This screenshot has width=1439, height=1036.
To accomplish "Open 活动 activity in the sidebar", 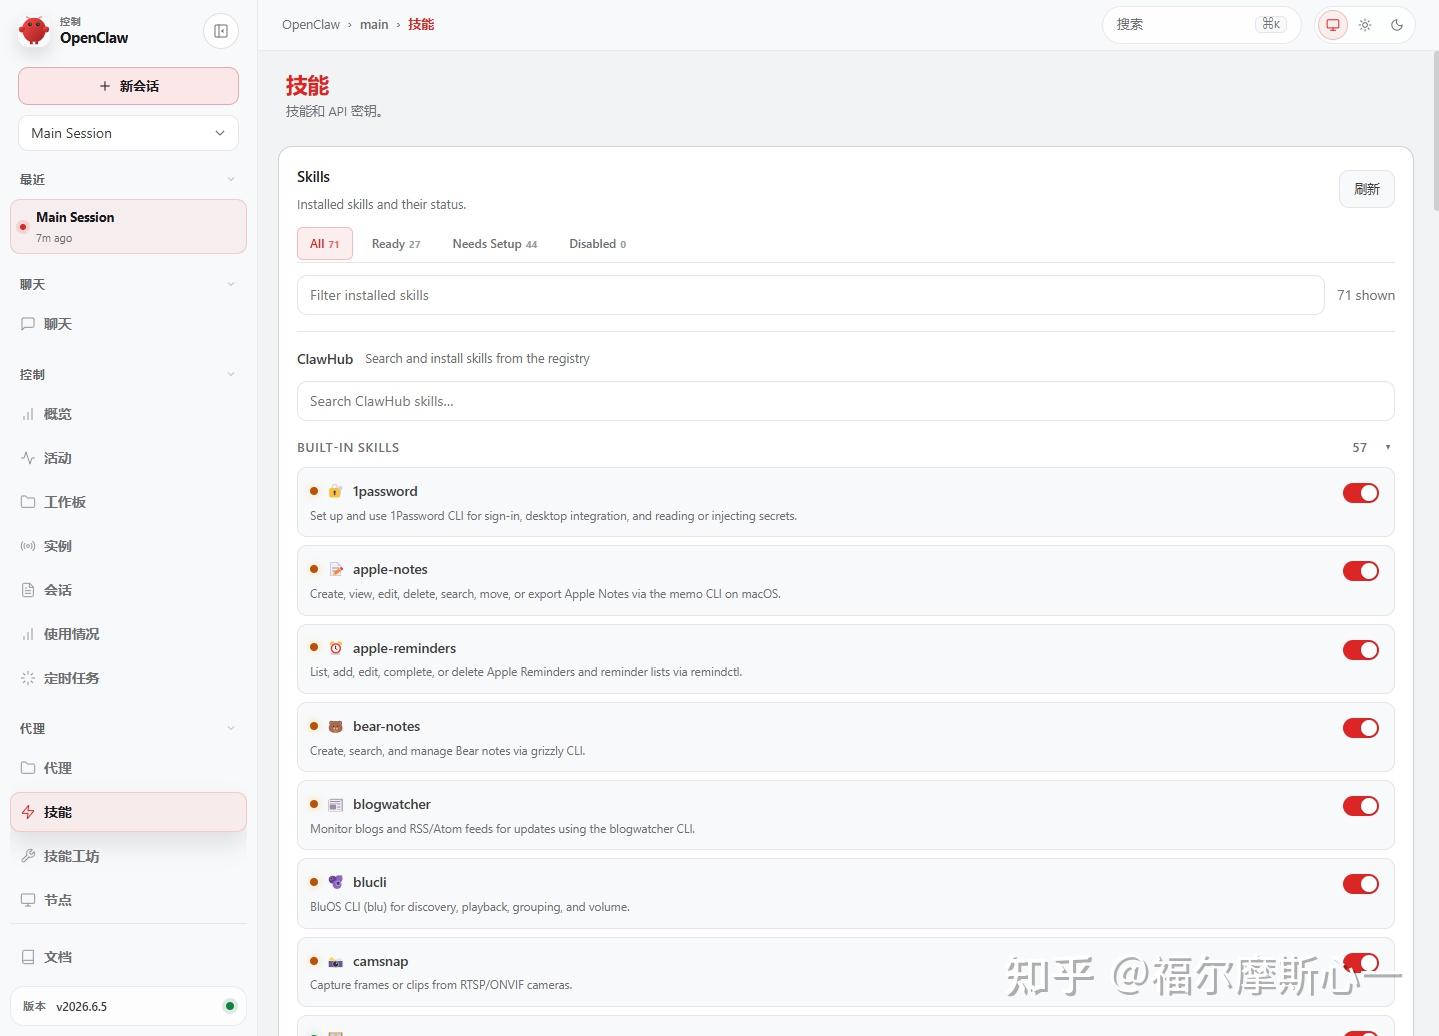I will point(128,458).
